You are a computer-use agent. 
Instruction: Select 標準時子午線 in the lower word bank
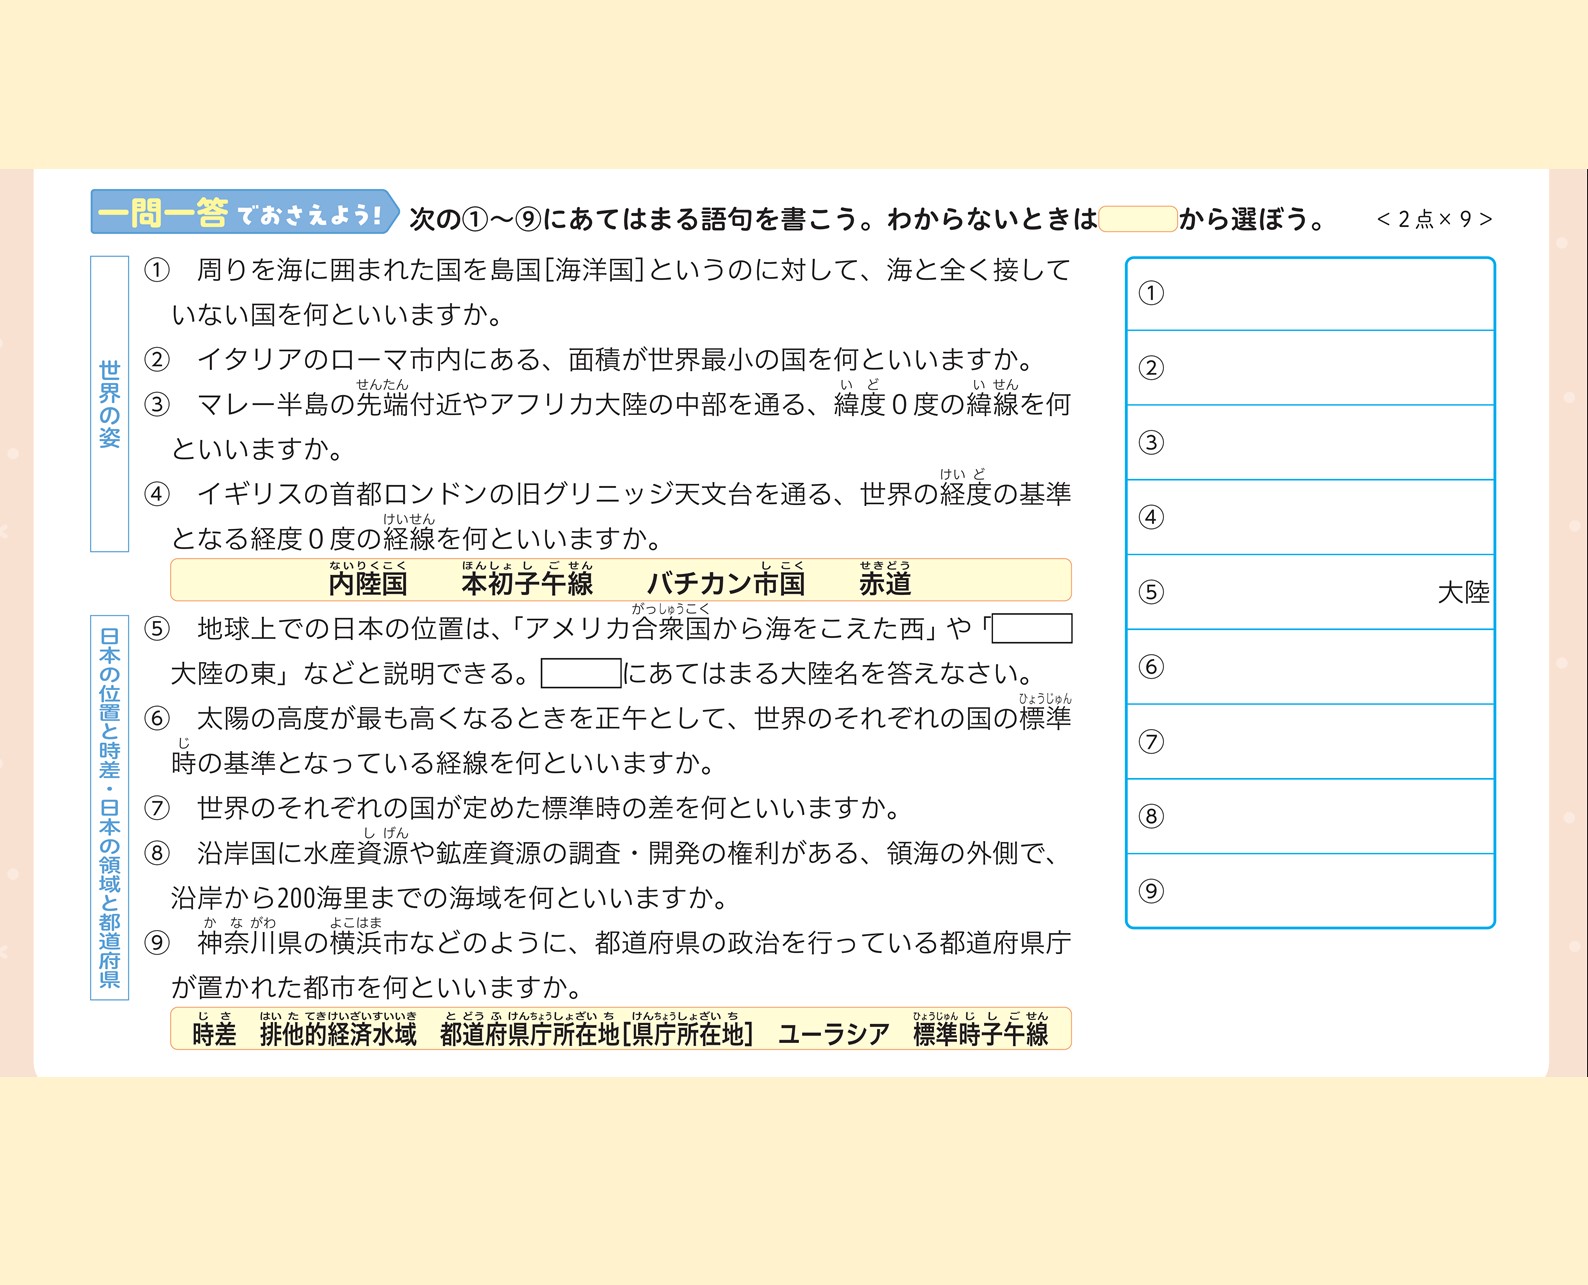(980, 1034)
